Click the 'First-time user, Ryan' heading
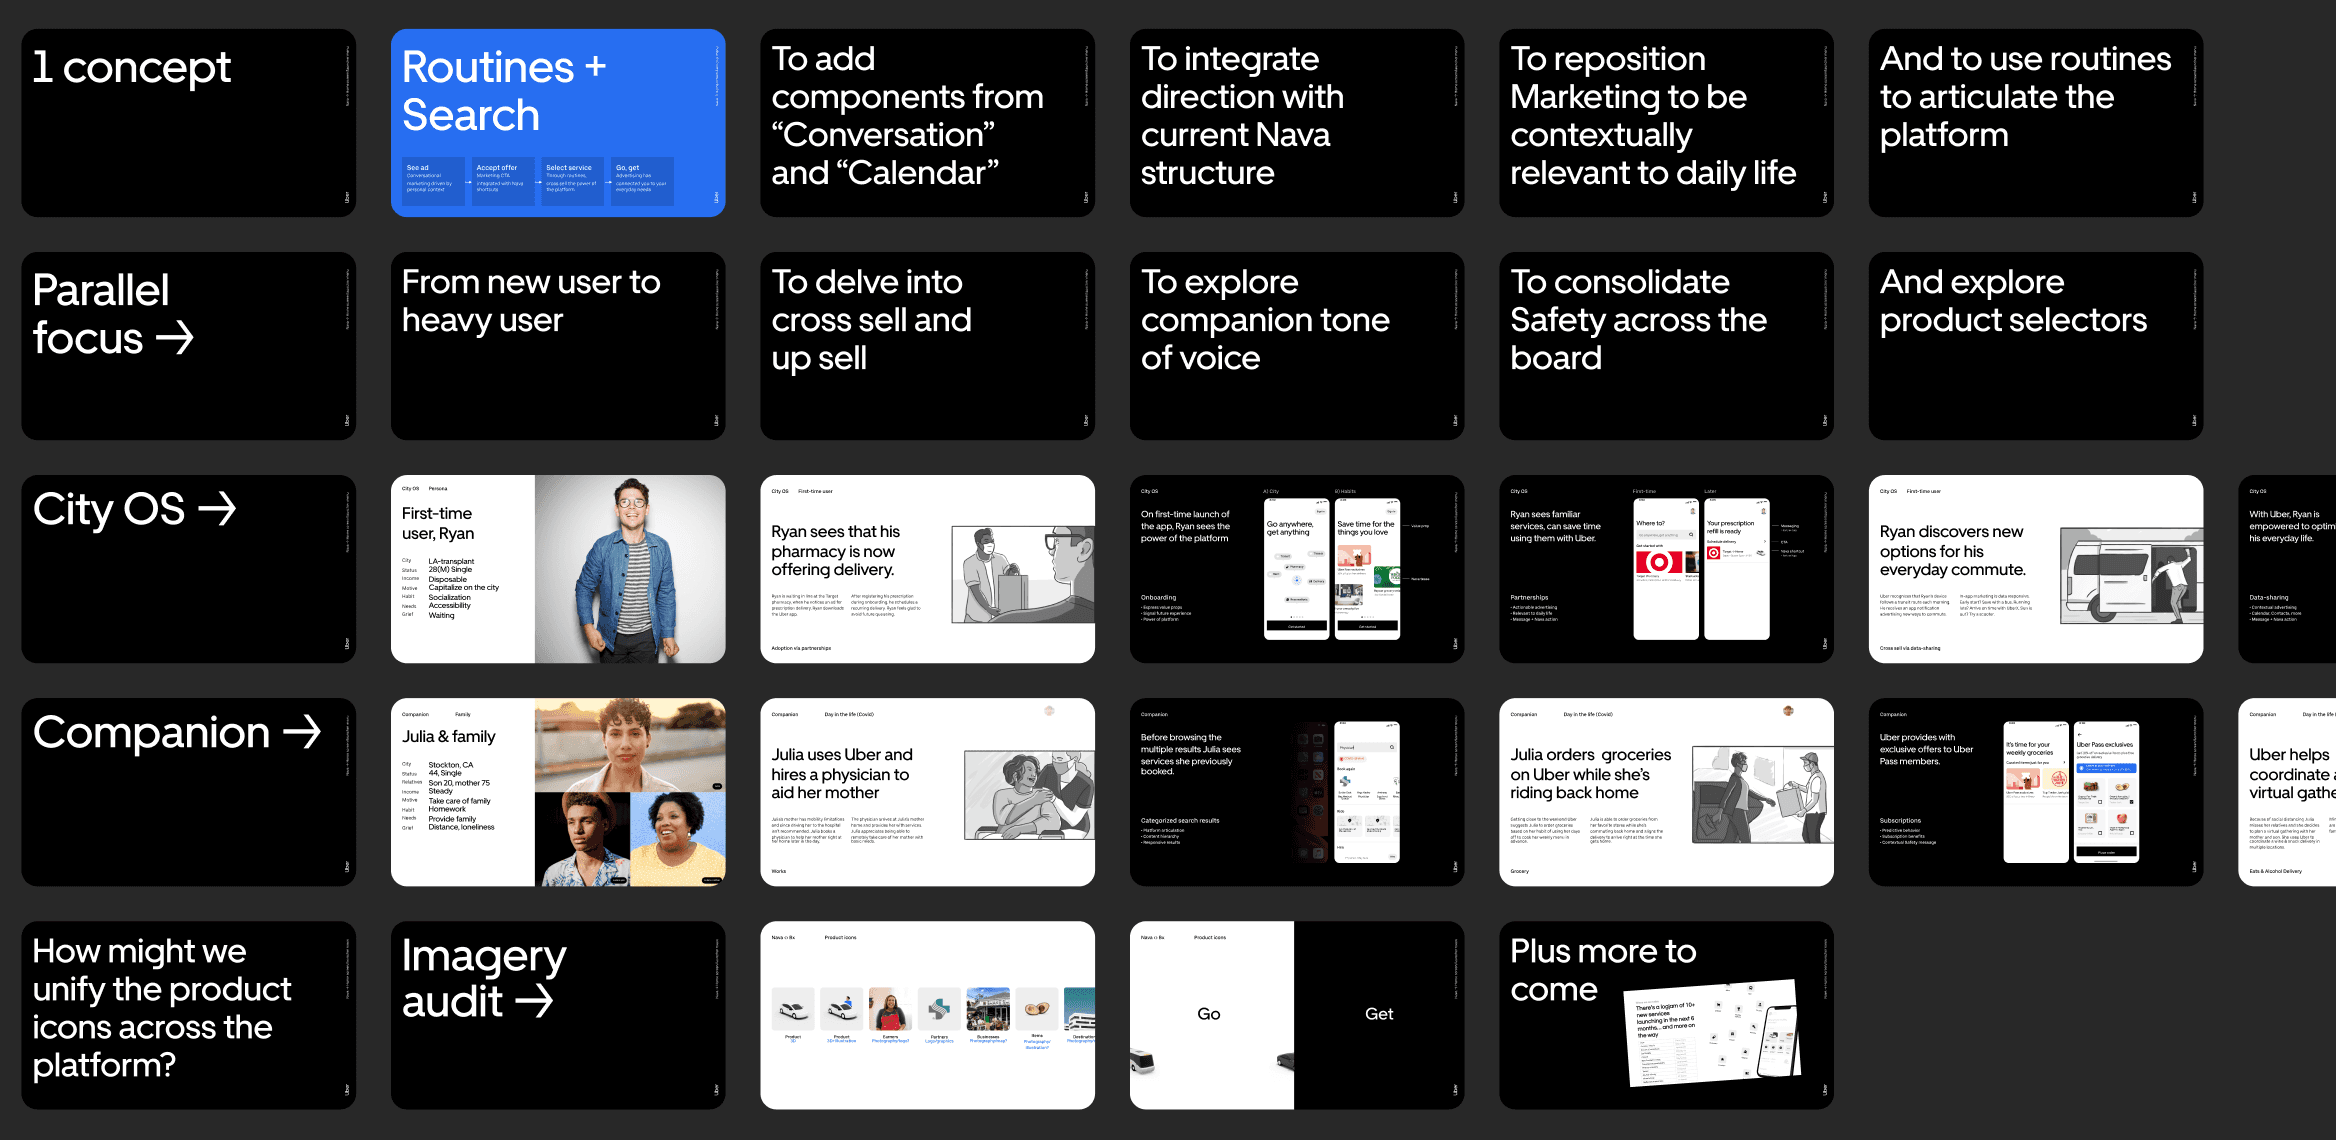This screenshot has height=1140, width=2336. click(x=438, y=523)
